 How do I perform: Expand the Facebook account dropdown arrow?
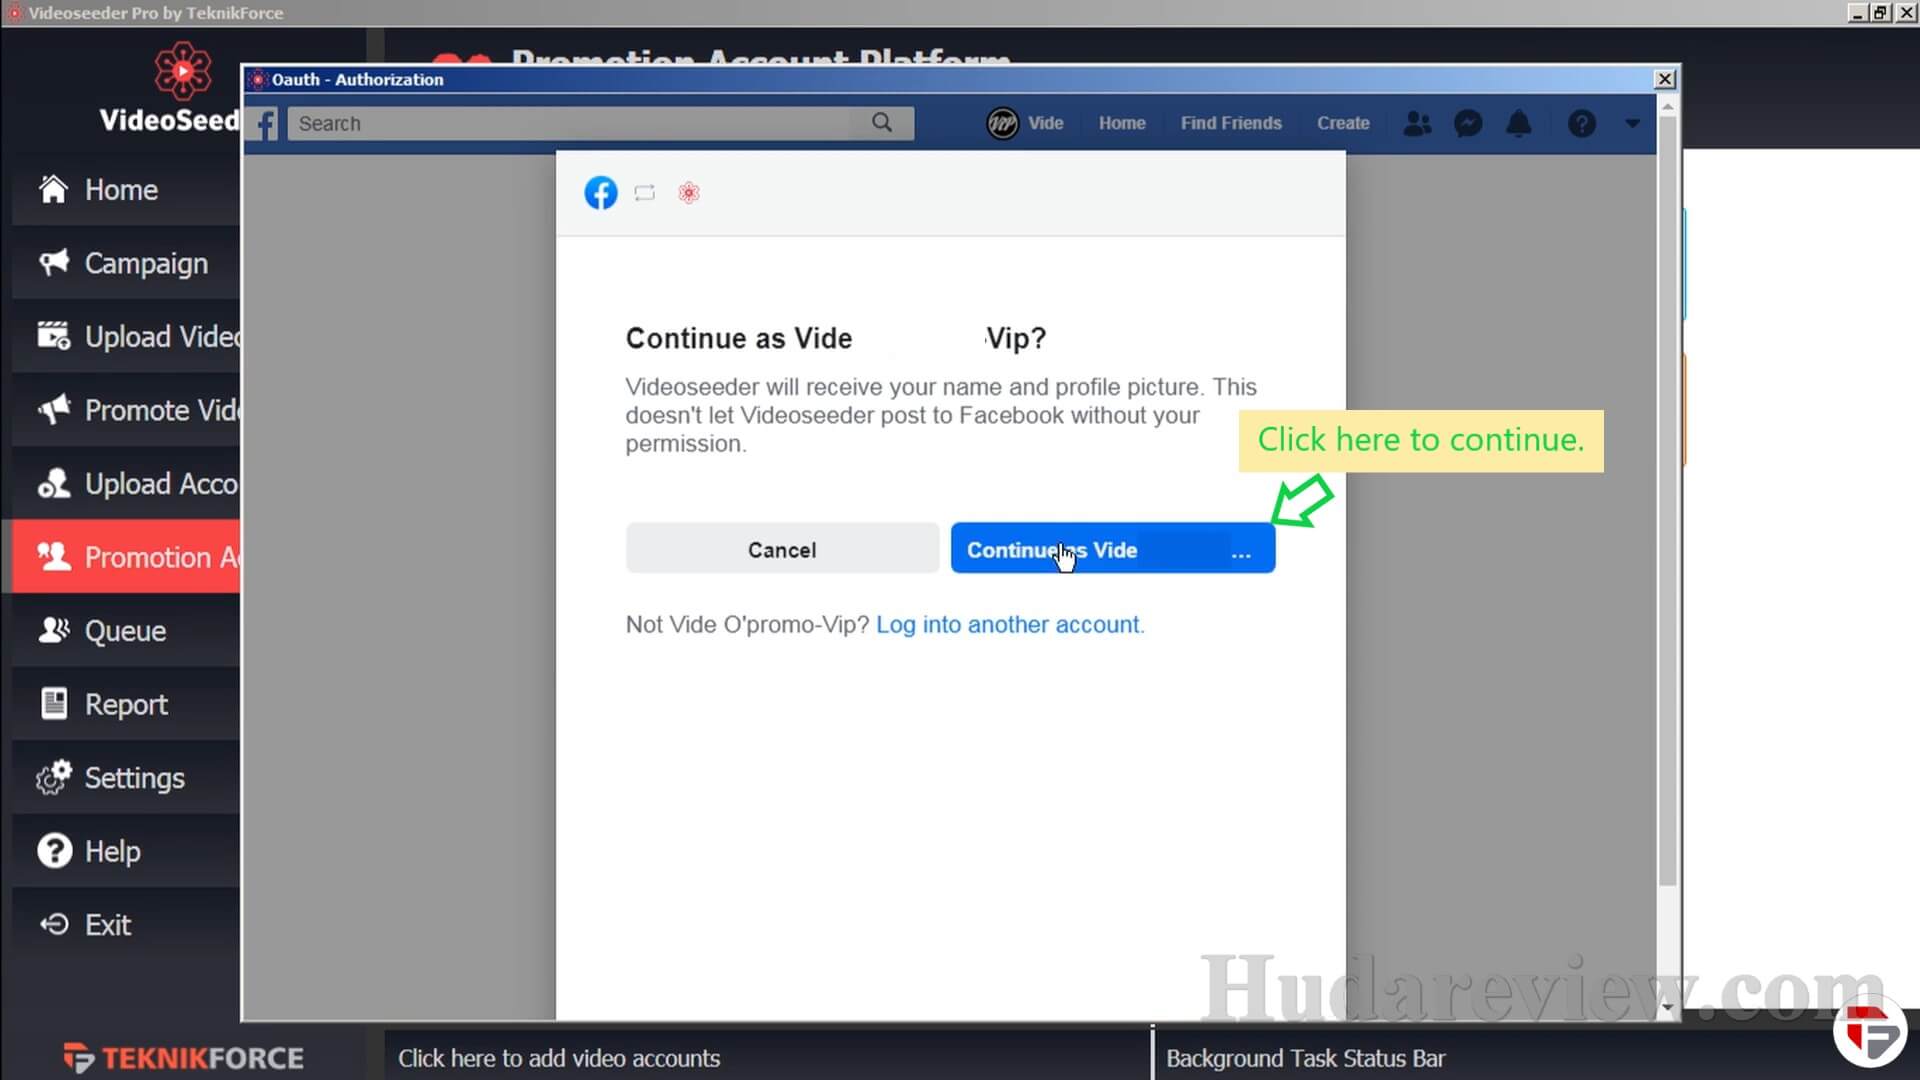click(1632, 124)
